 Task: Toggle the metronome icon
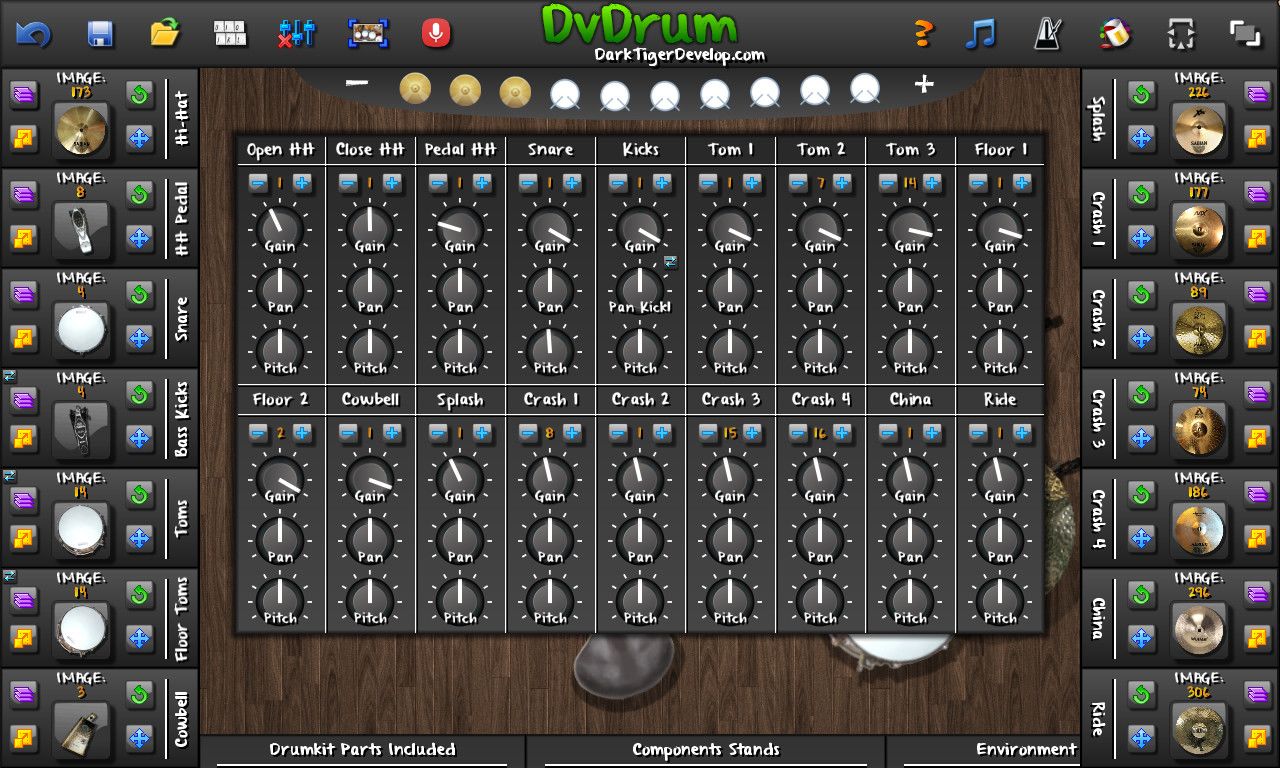(1047, 34)
